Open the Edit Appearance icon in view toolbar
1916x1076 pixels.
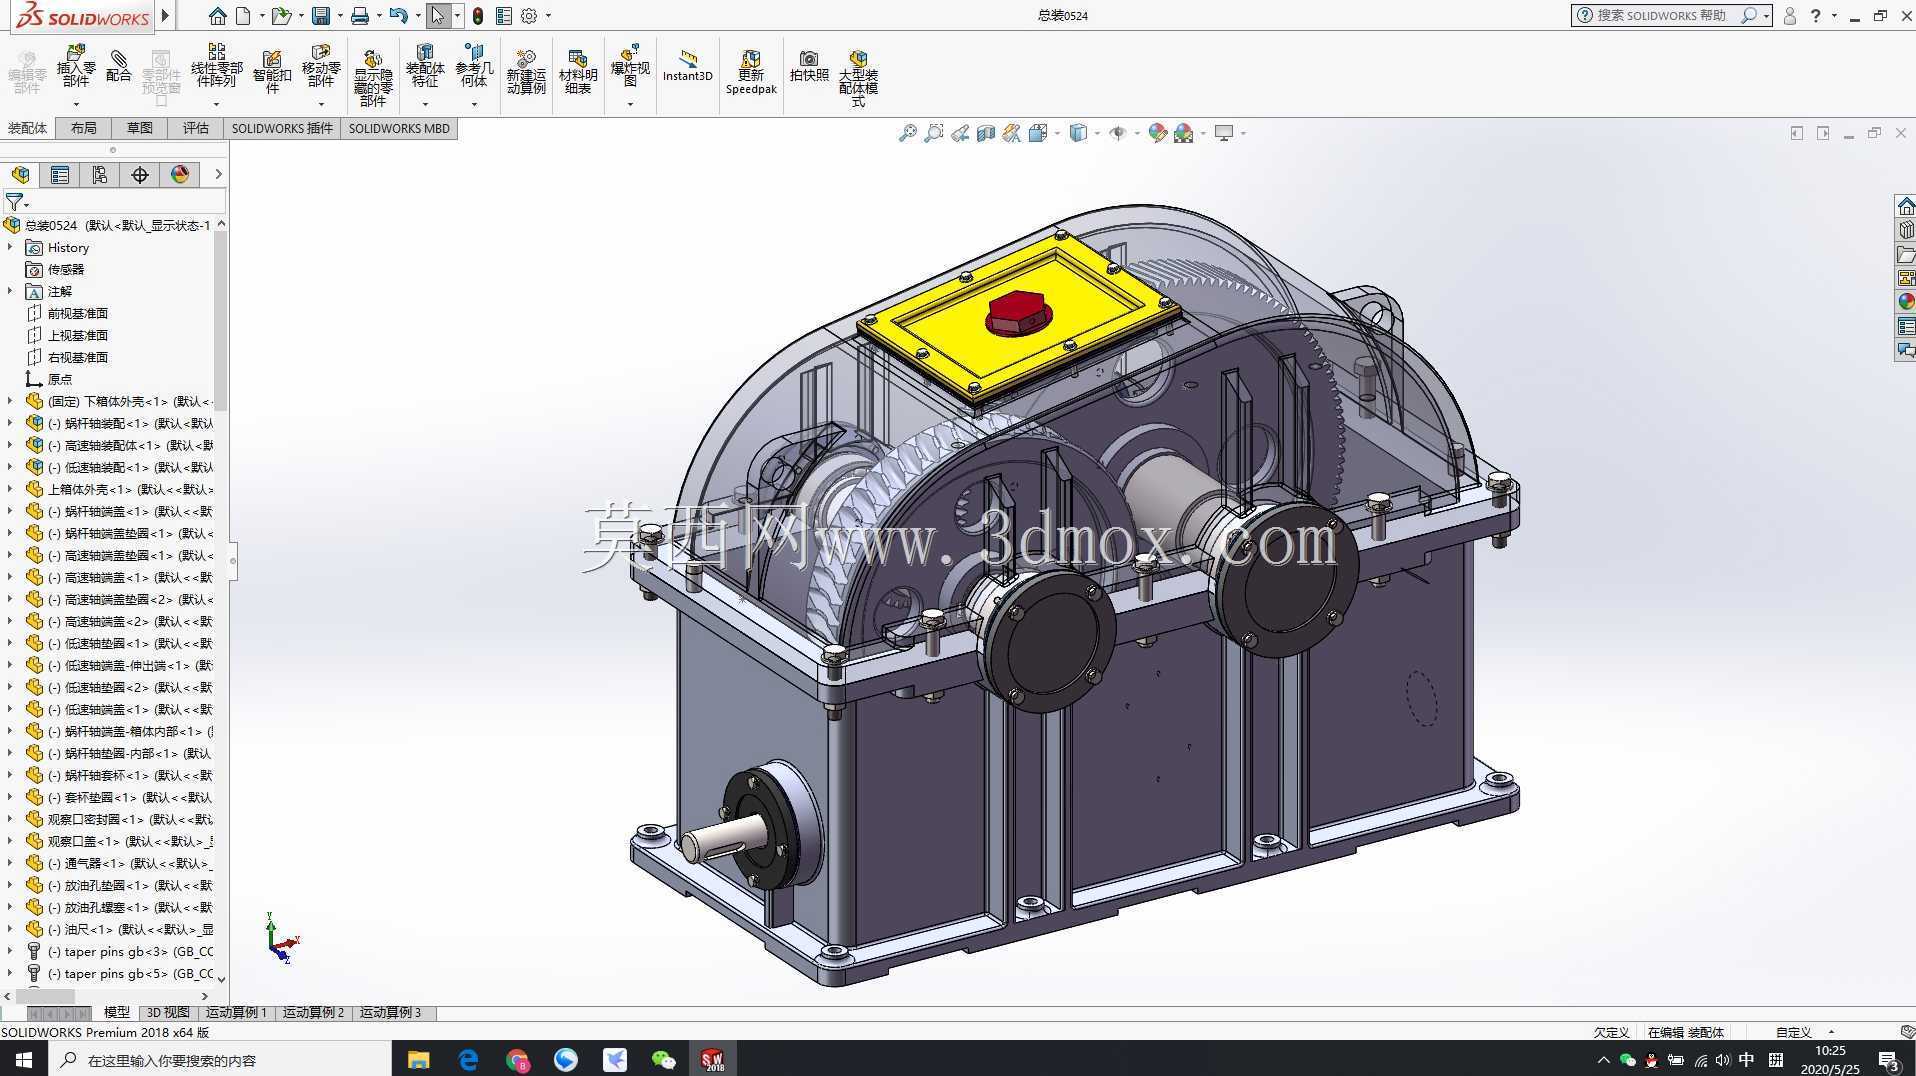point(1157,133)
